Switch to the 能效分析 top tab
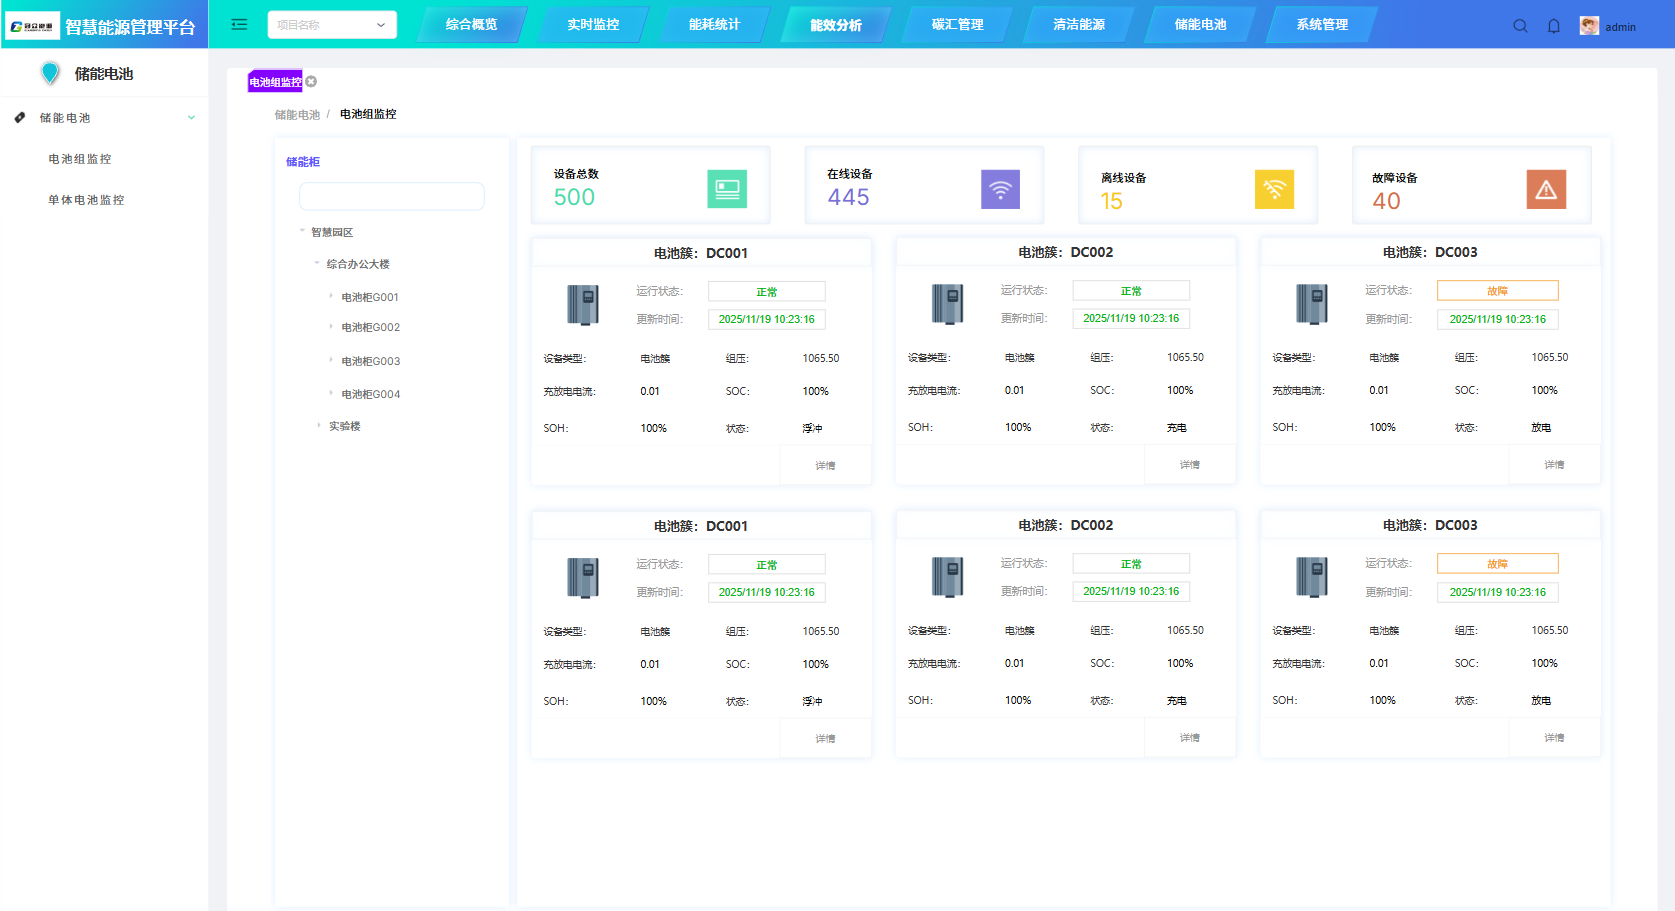The image size is (1675, 911). (835, 25)
